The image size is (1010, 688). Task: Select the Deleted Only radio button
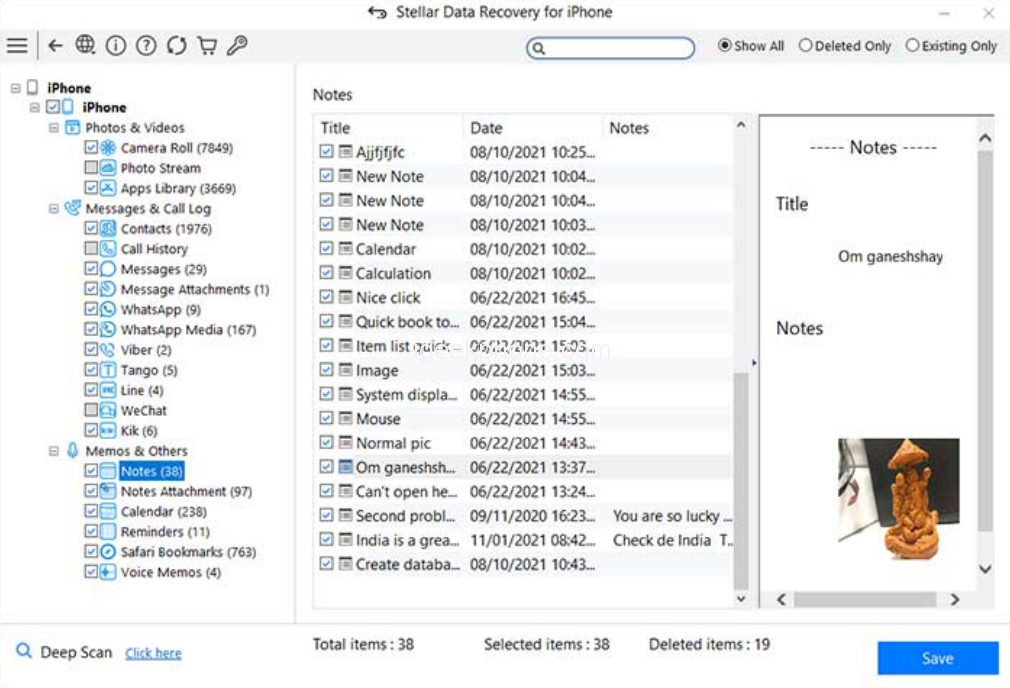tap(805, 46)
